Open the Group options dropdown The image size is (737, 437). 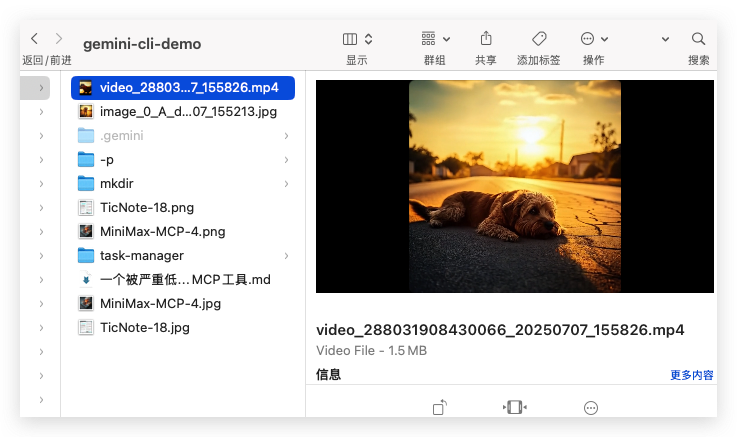click(436, 39)
